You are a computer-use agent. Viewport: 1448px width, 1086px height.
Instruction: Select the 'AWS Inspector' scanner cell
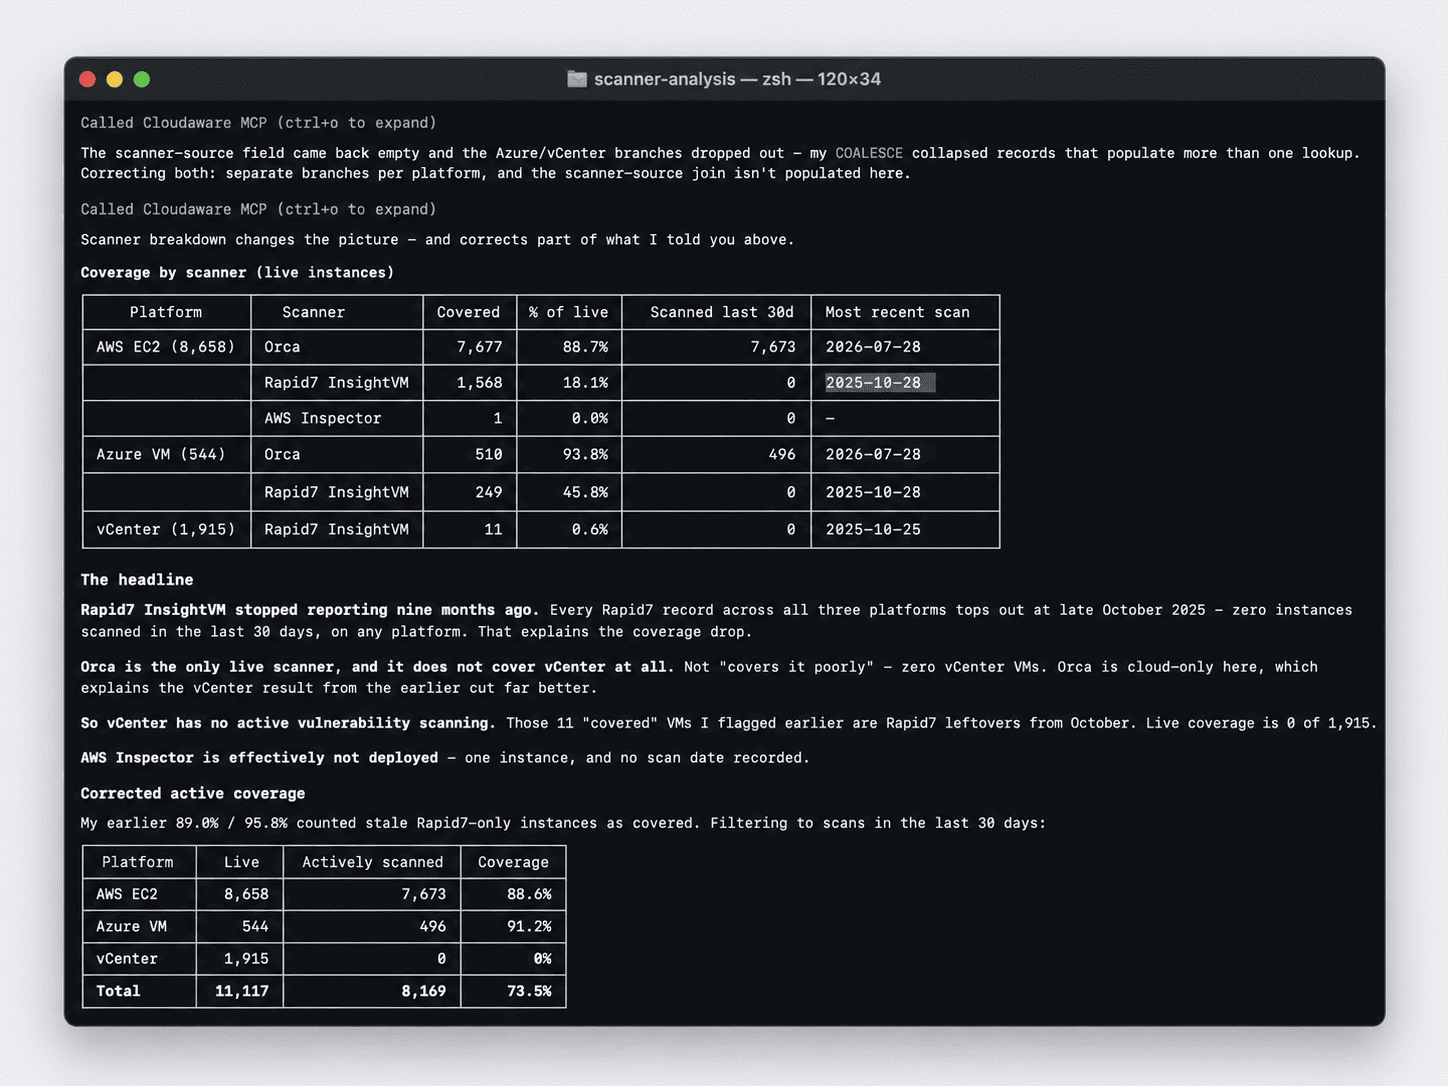[322, 418]
